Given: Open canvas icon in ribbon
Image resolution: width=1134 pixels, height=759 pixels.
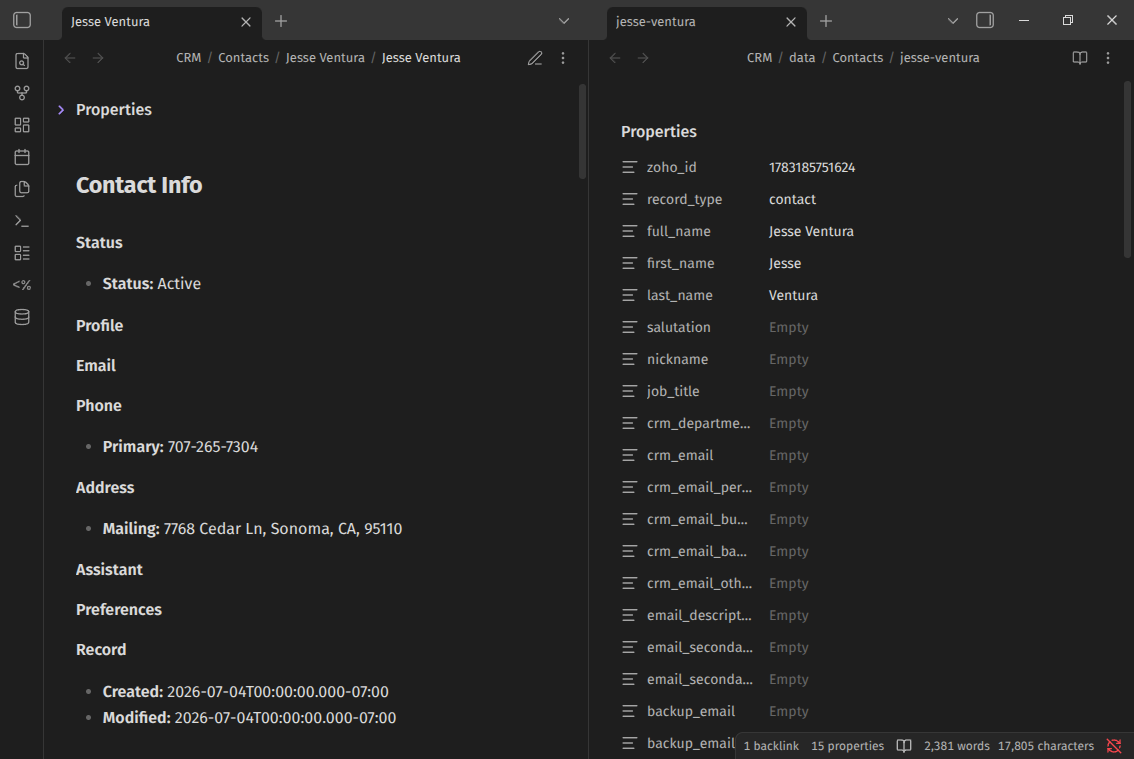Looking at the screenshot, I should pos(22,125).
